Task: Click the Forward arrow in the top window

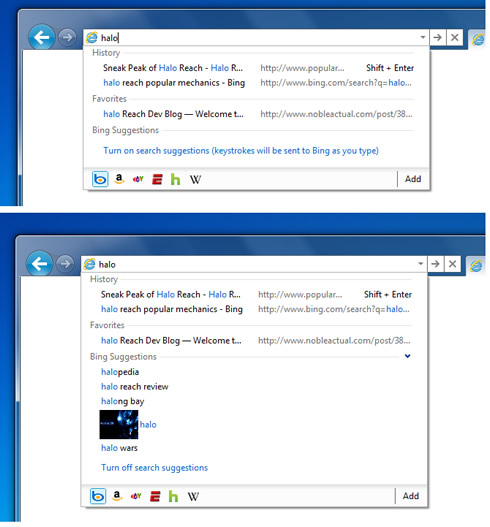Action: pos(67,37)
